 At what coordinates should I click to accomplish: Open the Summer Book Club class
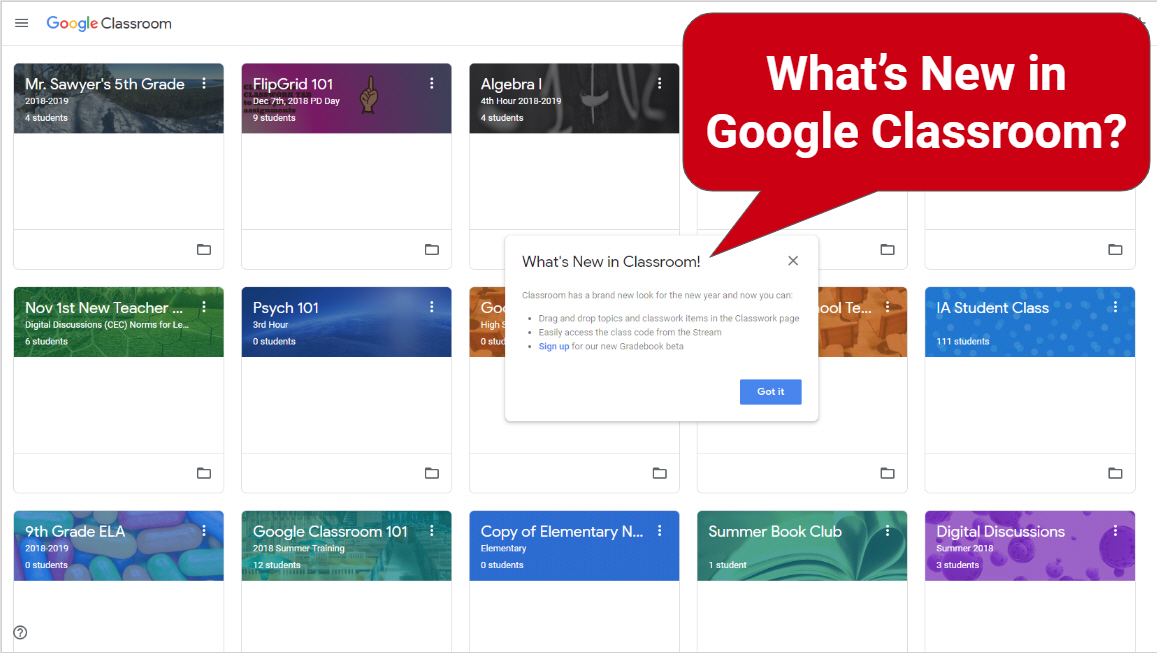coord(775,531)
